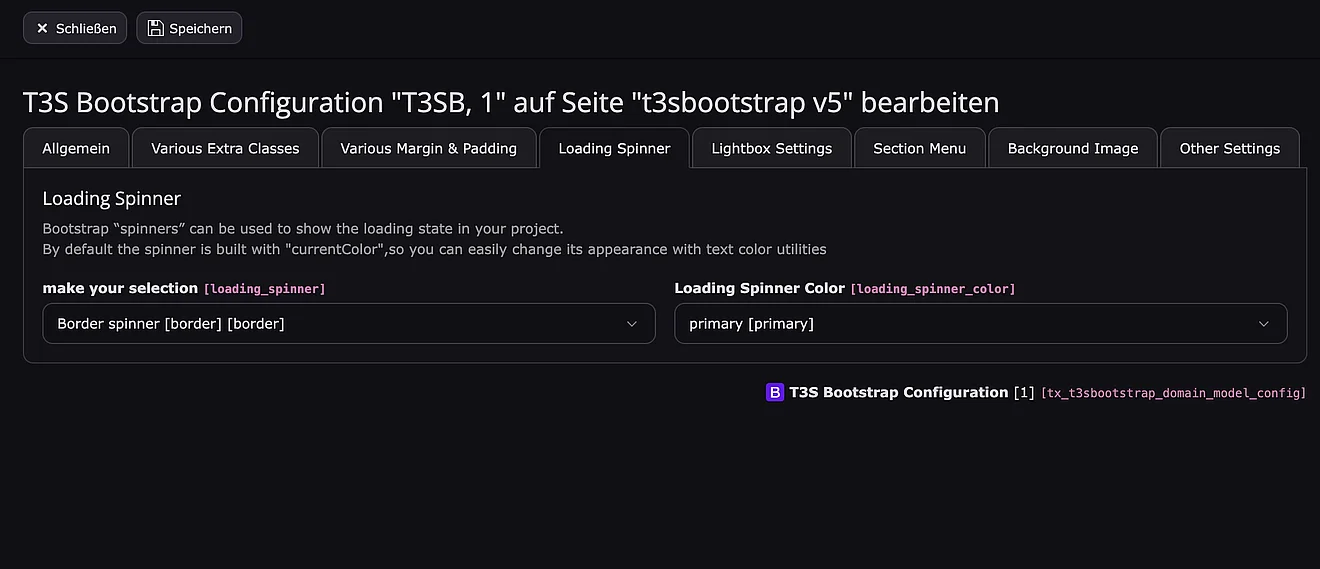Click the tx_t3sbootstrap_domain_model_config table name
This screenshot has height=569, width=1320.
pyautogui.click(x=1173, y=394)
